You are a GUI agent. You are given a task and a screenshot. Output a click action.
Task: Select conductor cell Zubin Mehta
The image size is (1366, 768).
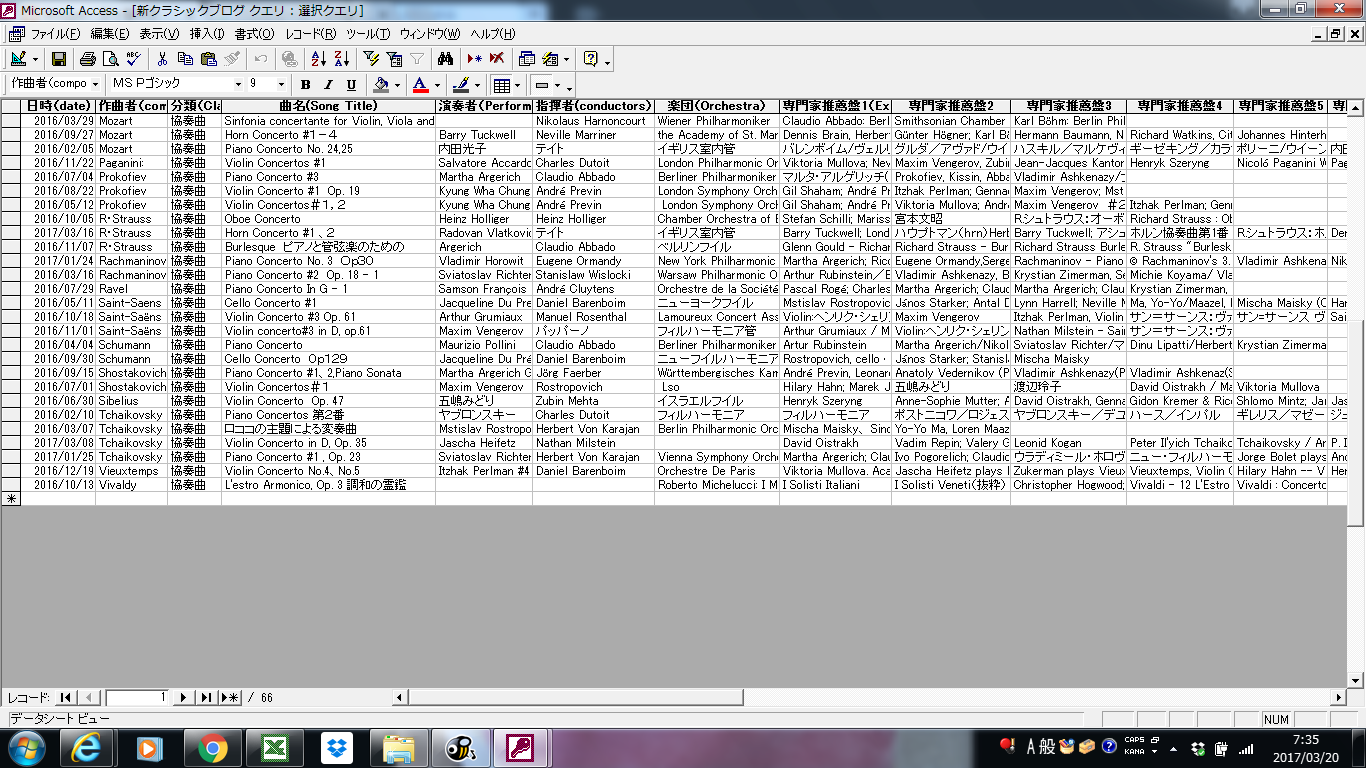pos(593,401)
